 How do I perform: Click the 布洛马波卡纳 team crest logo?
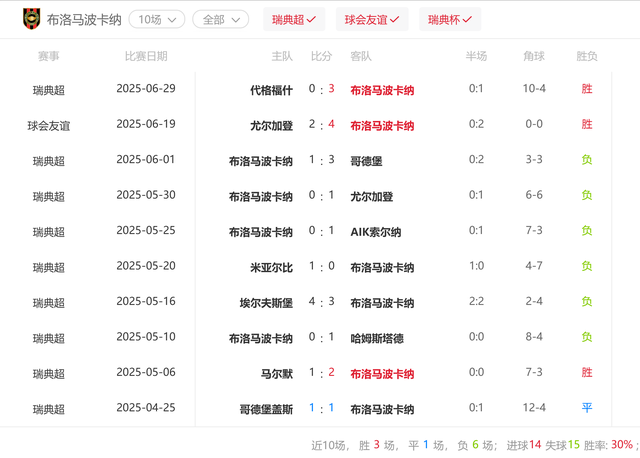click(31, 19)
